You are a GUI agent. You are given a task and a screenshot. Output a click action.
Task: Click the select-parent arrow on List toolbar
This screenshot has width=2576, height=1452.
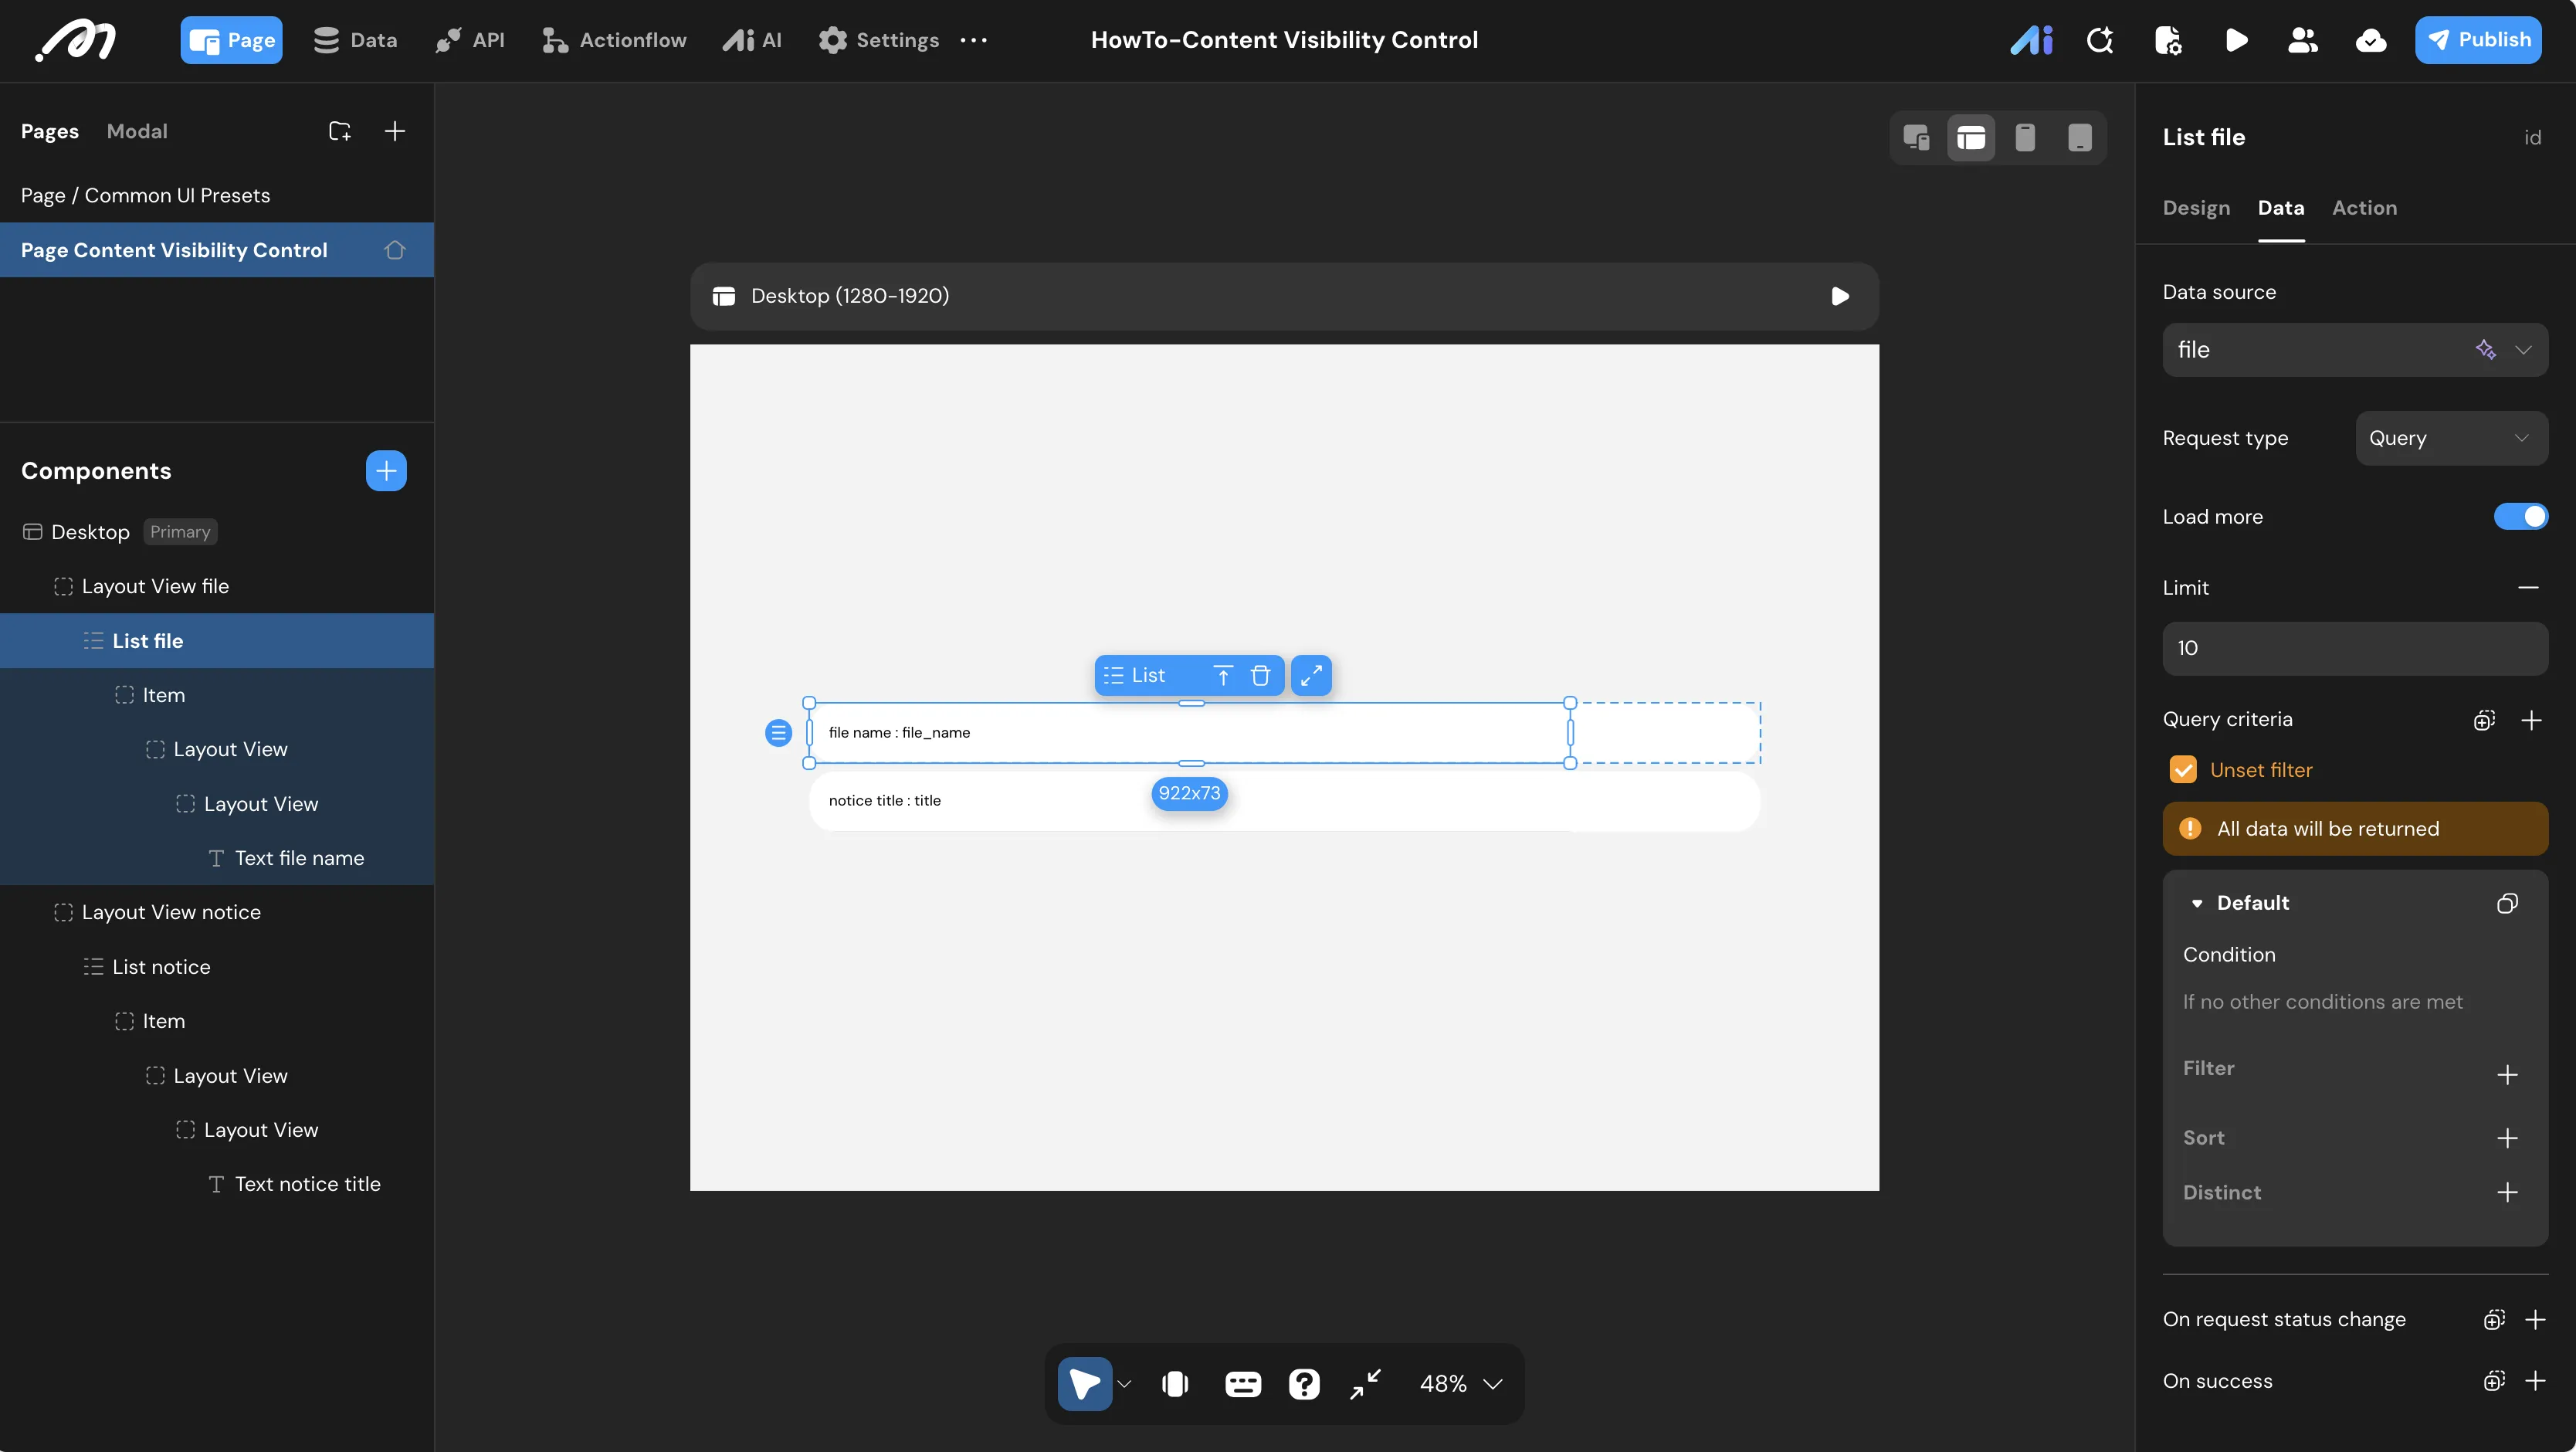click(1222, 676)
